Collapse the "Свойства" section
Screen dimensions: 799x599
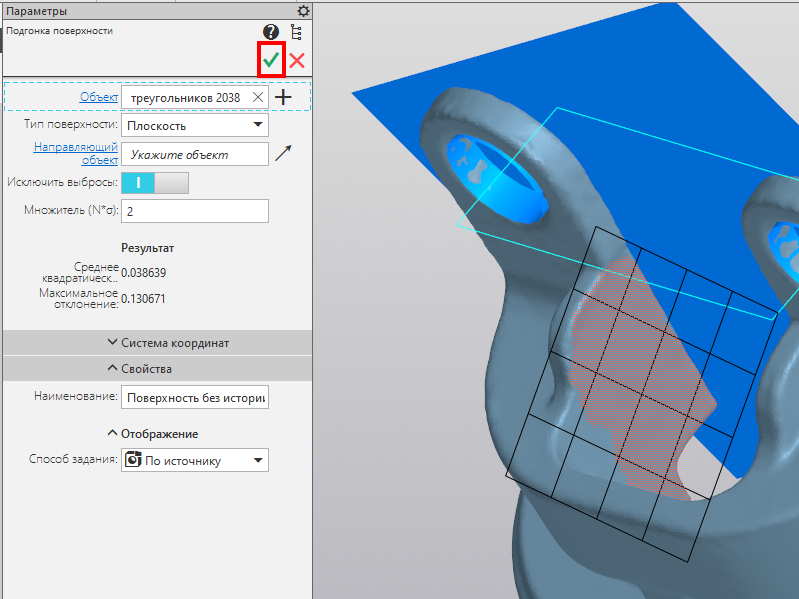coord(157,368)
